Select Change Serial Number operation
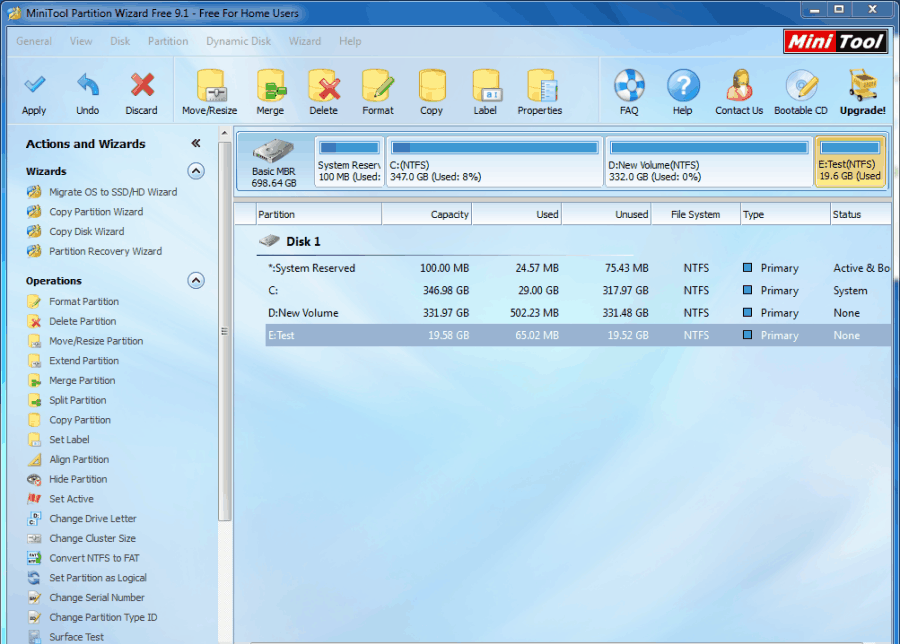This screenshot has height=644, width=900. [x=97, y=598]
